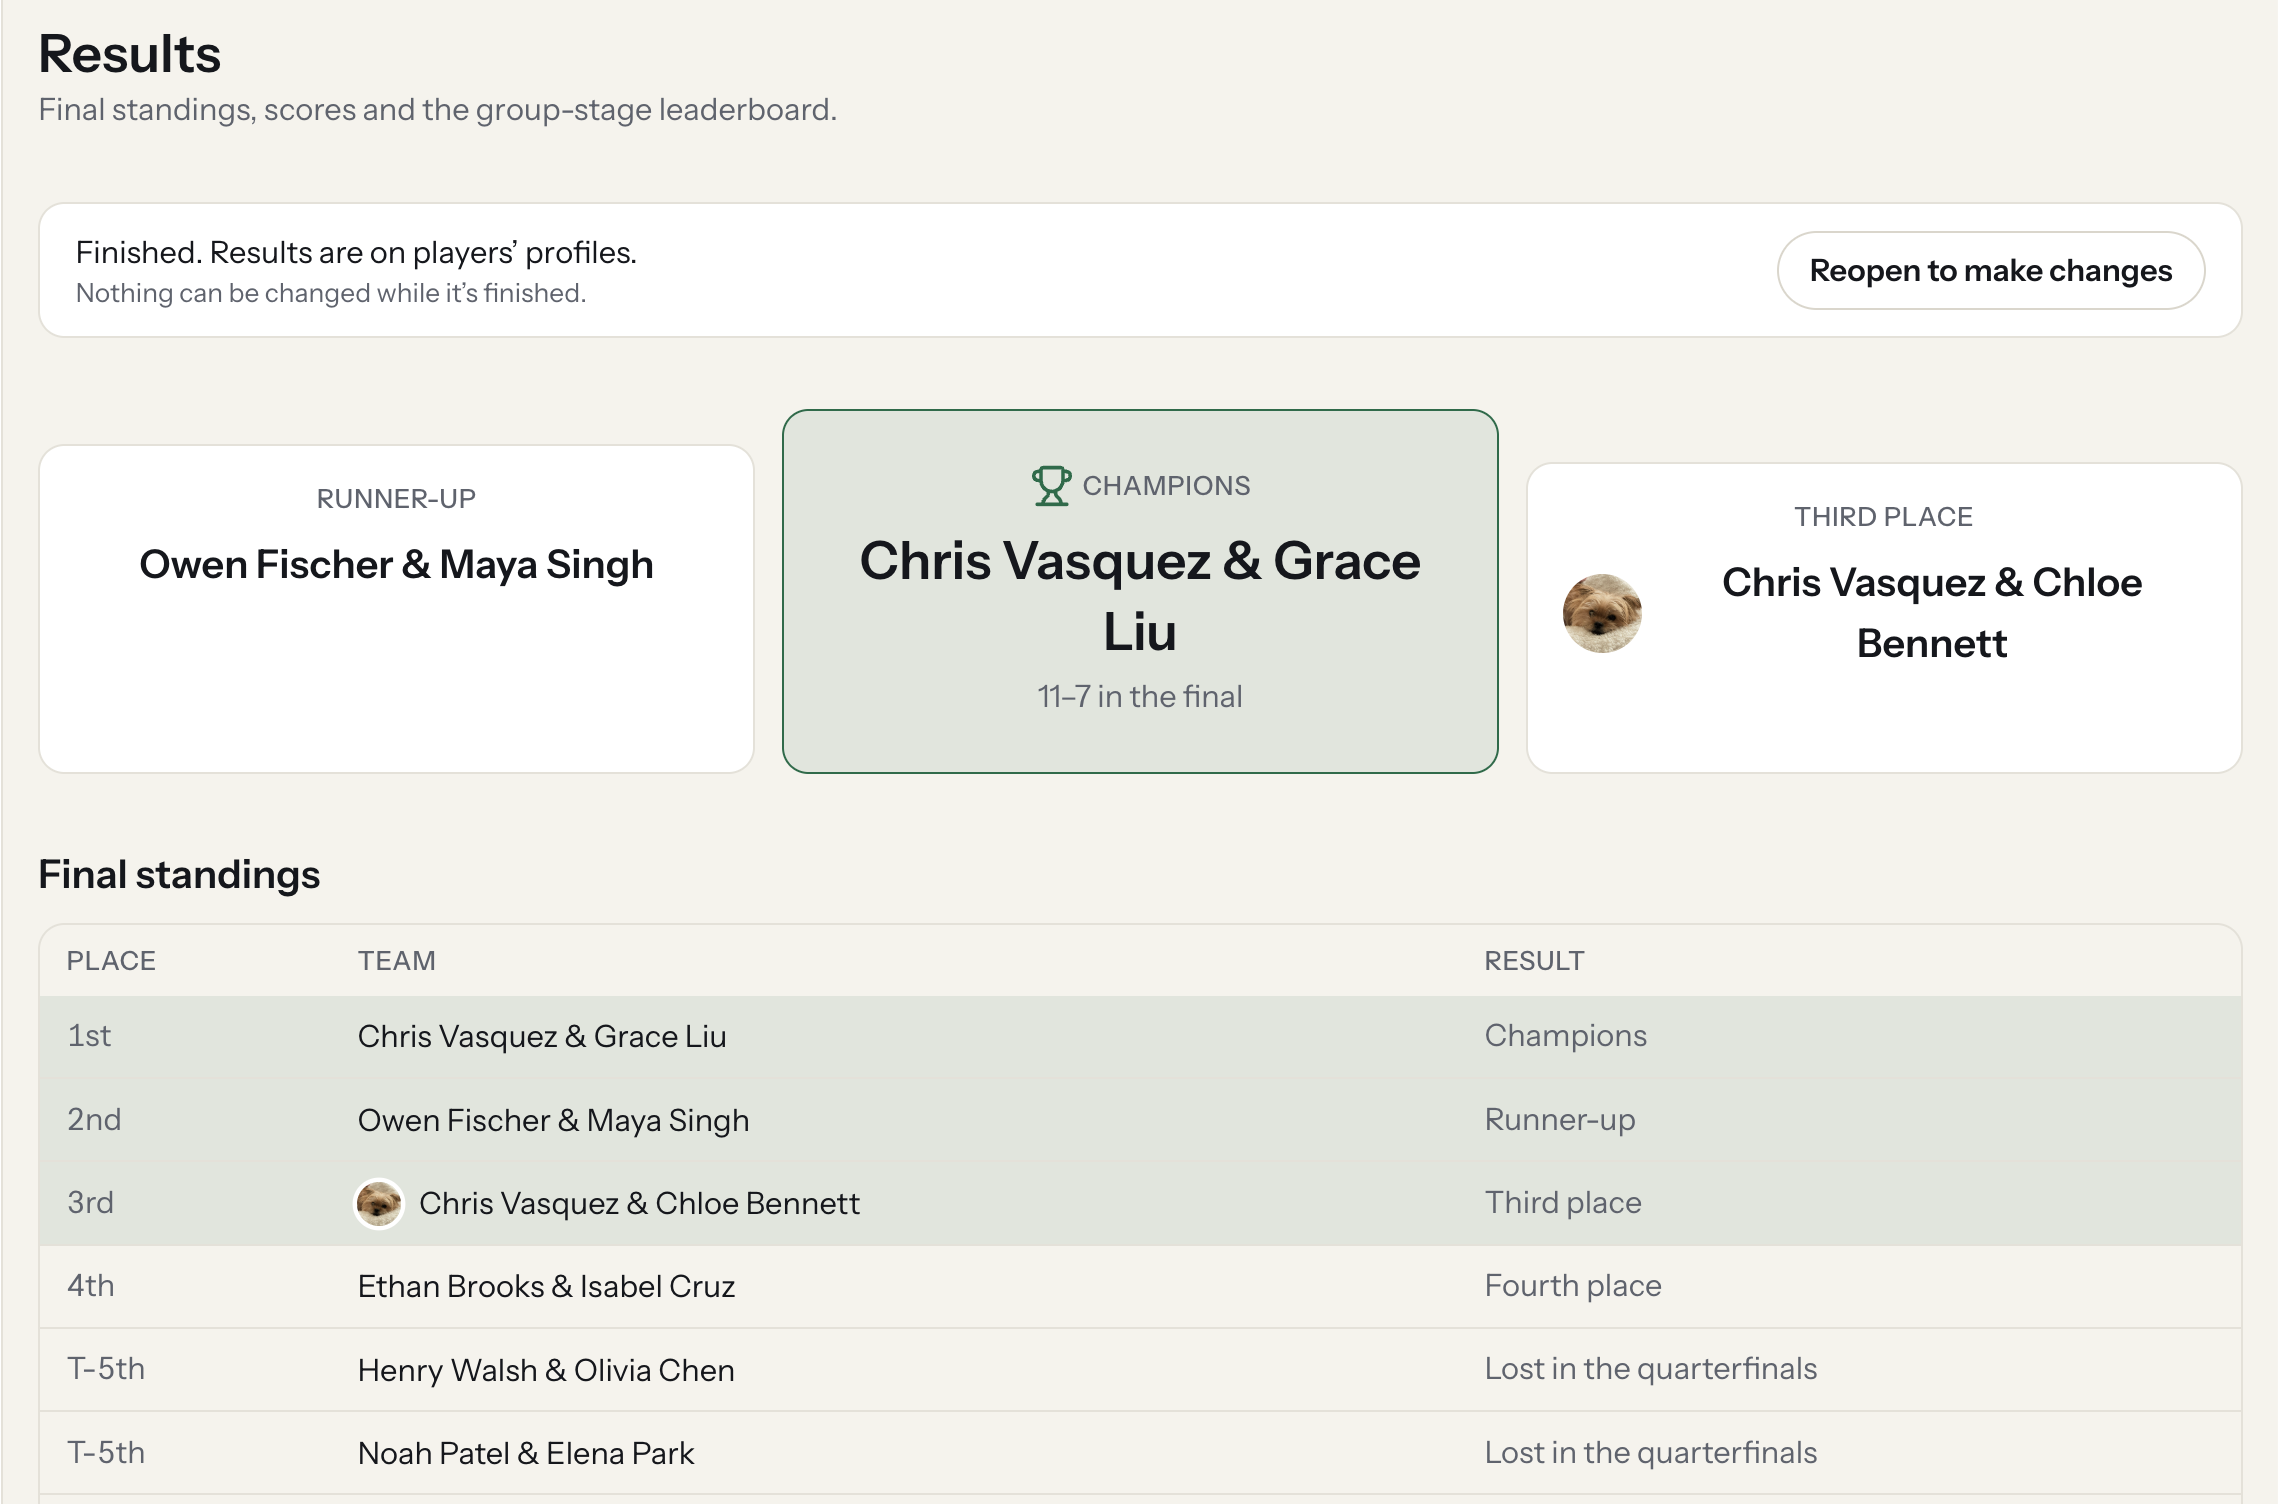The image size is (2278, 1504).
Task: Select champions name Chris Vasquez & Grace Liu
Action: click(x=1140, y=596)
